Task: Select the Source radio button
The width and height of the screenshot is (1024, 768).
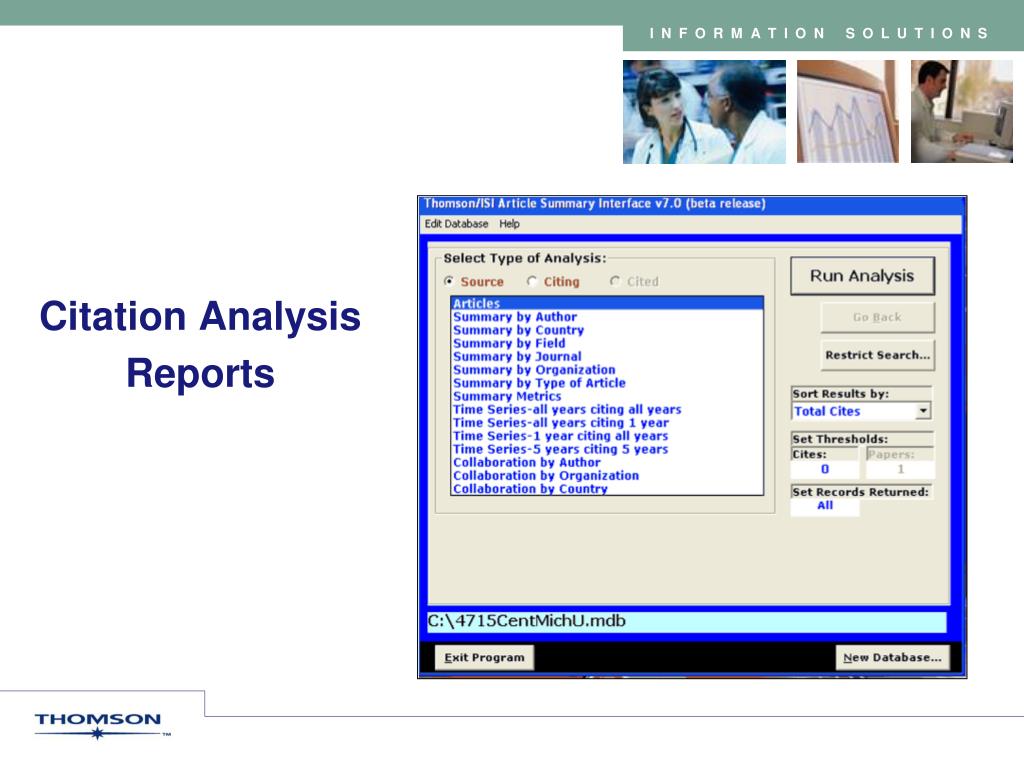Action: pos(449,281)
